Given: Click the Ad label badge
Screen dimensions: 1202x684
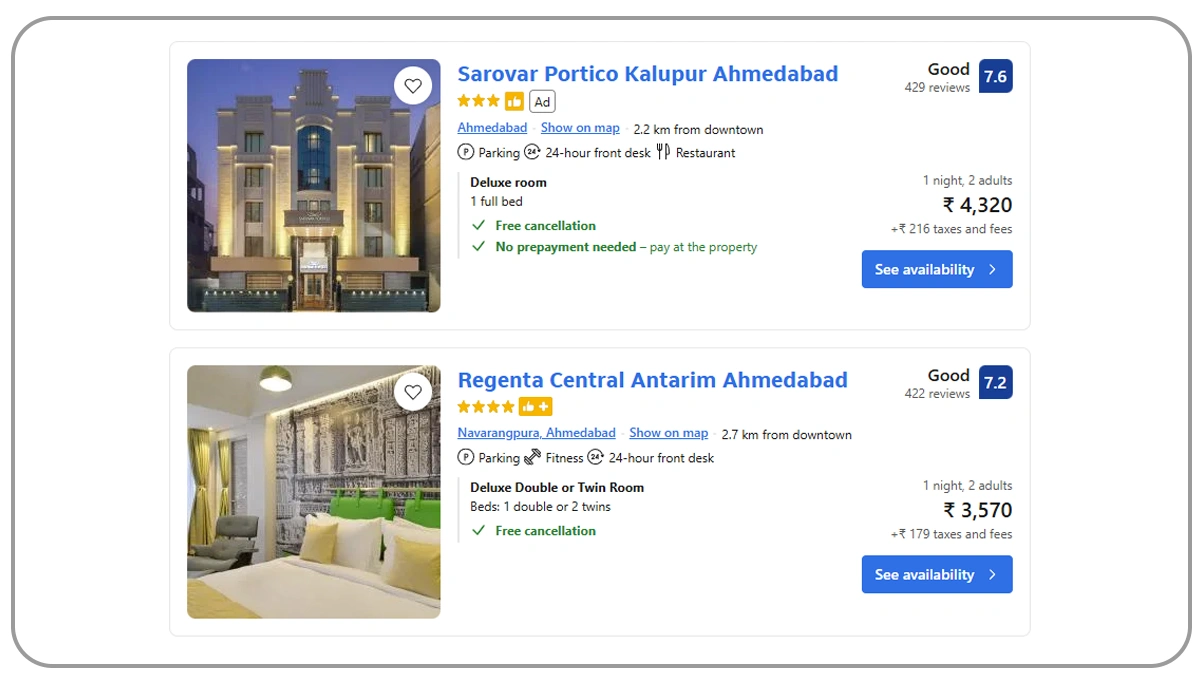Looking at the screenshot, I should (542, 101).
